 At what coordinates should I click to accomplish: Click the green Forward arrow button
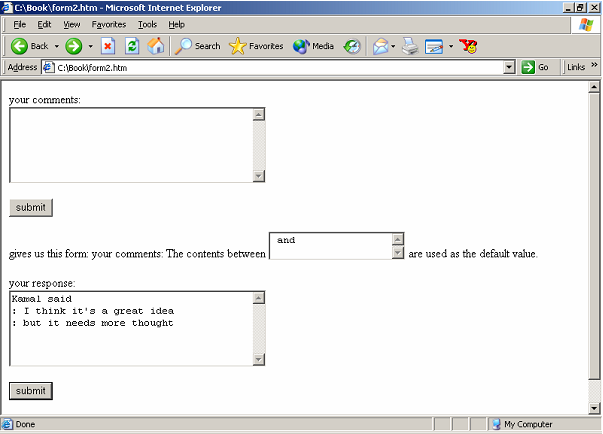coord(74,46)
